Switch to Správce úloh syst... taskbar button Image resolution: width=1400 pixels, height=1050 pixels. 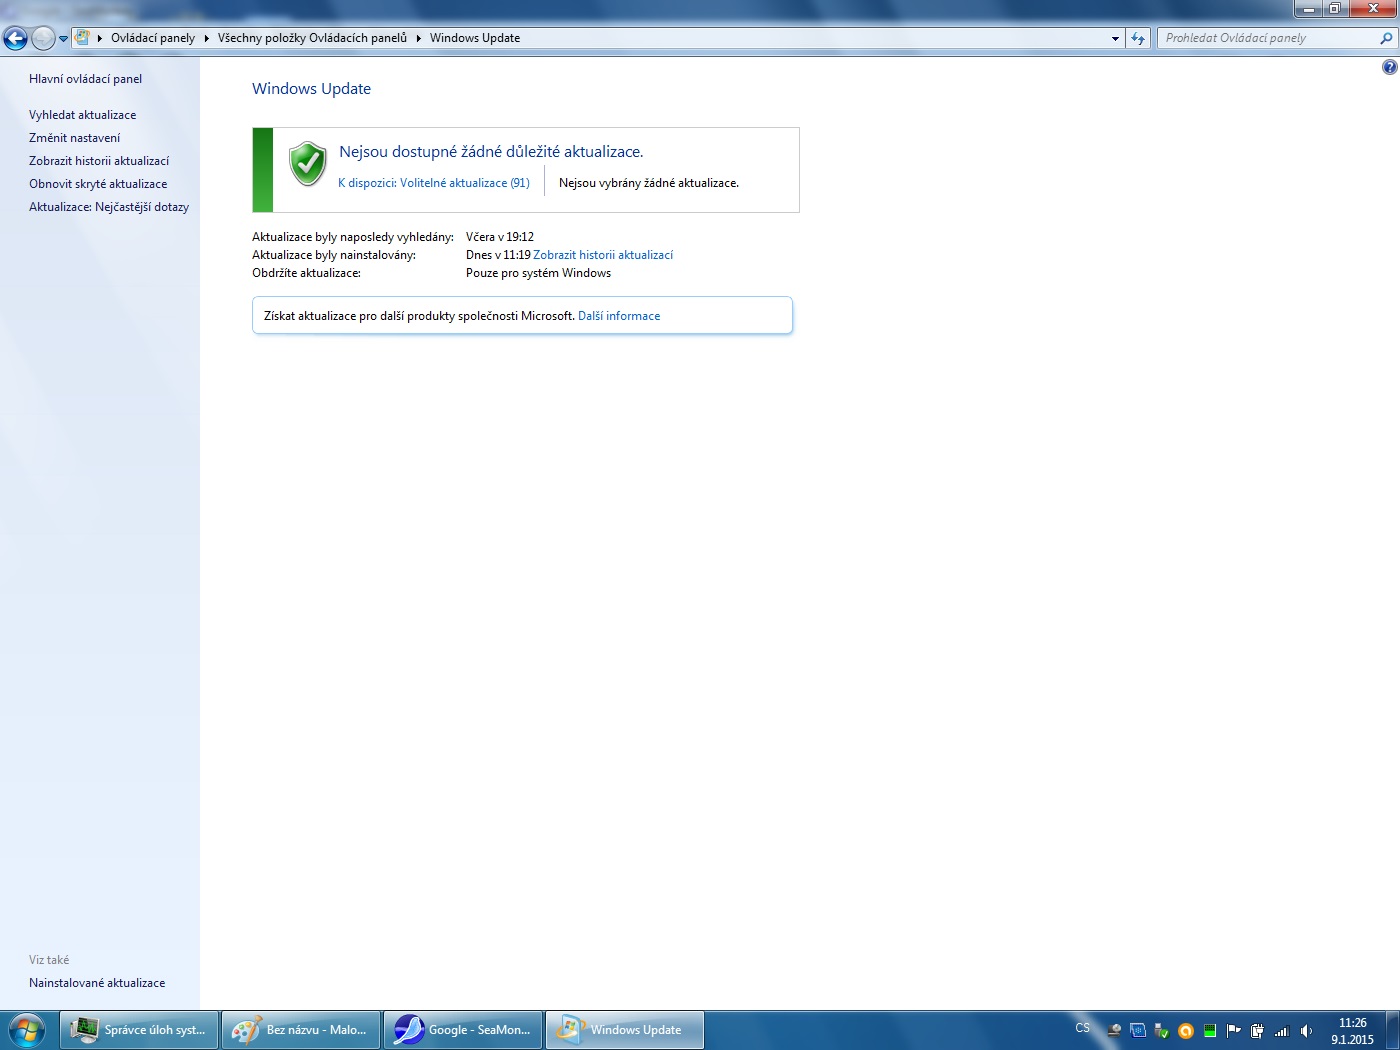tap(140, 1030)
